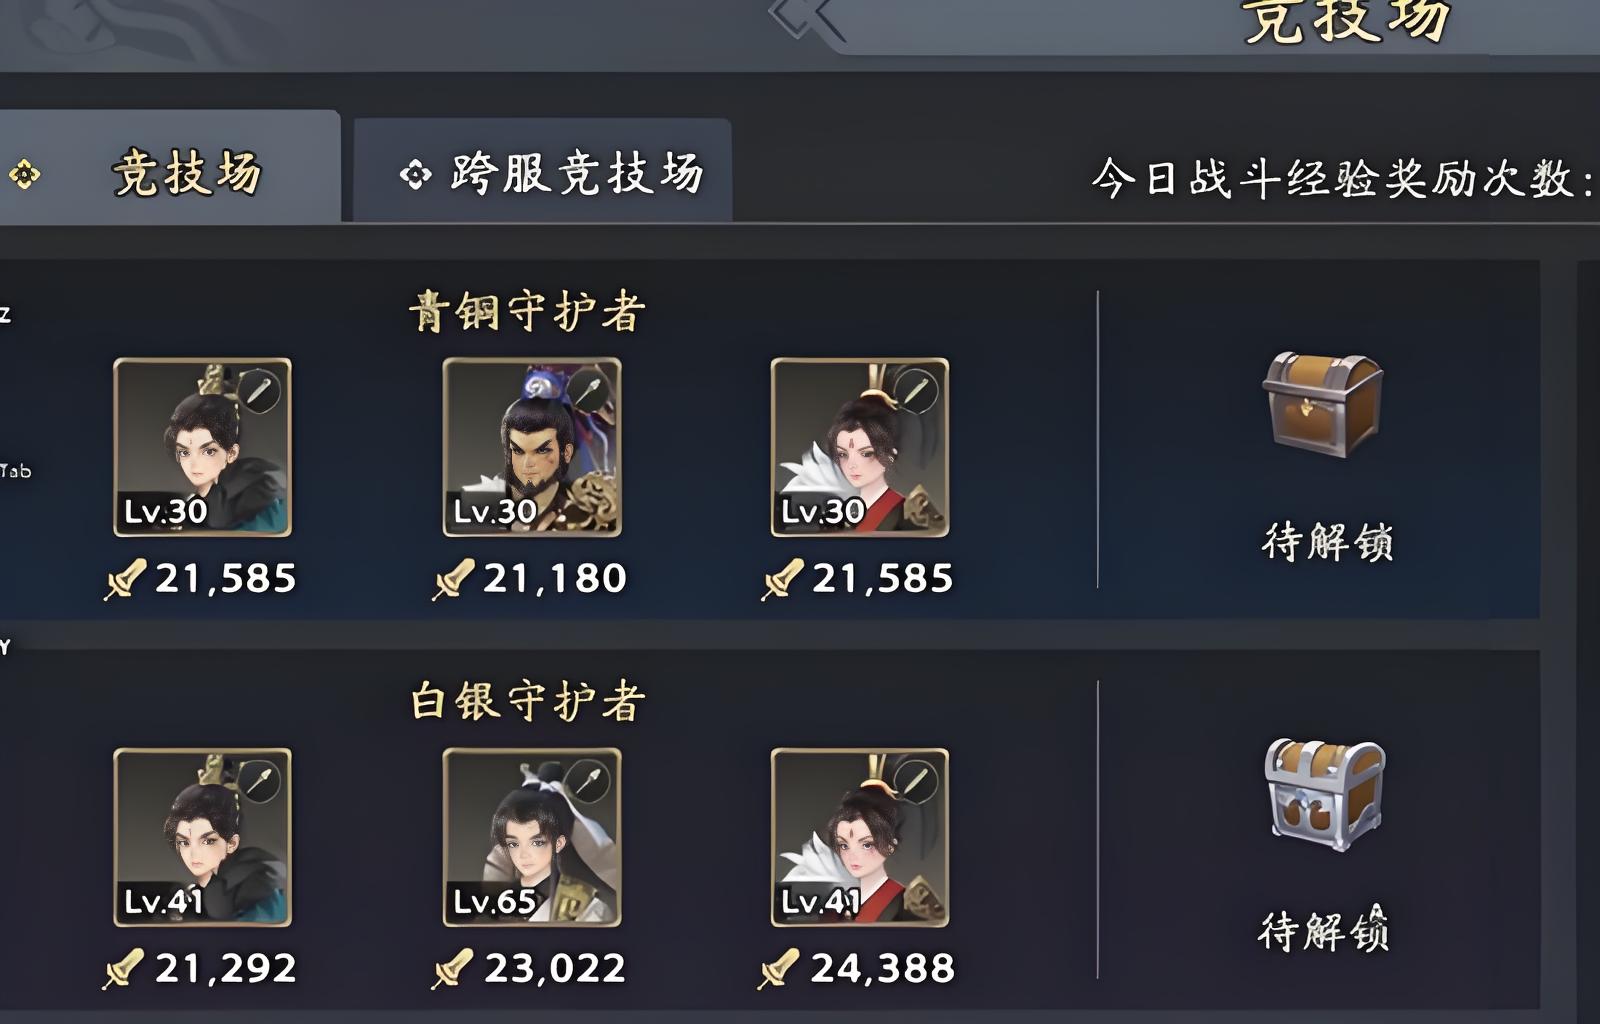1600x1024 pixels.
Task: Select the Lv.65 hero in 白银守护者
Action: (532, 837)
